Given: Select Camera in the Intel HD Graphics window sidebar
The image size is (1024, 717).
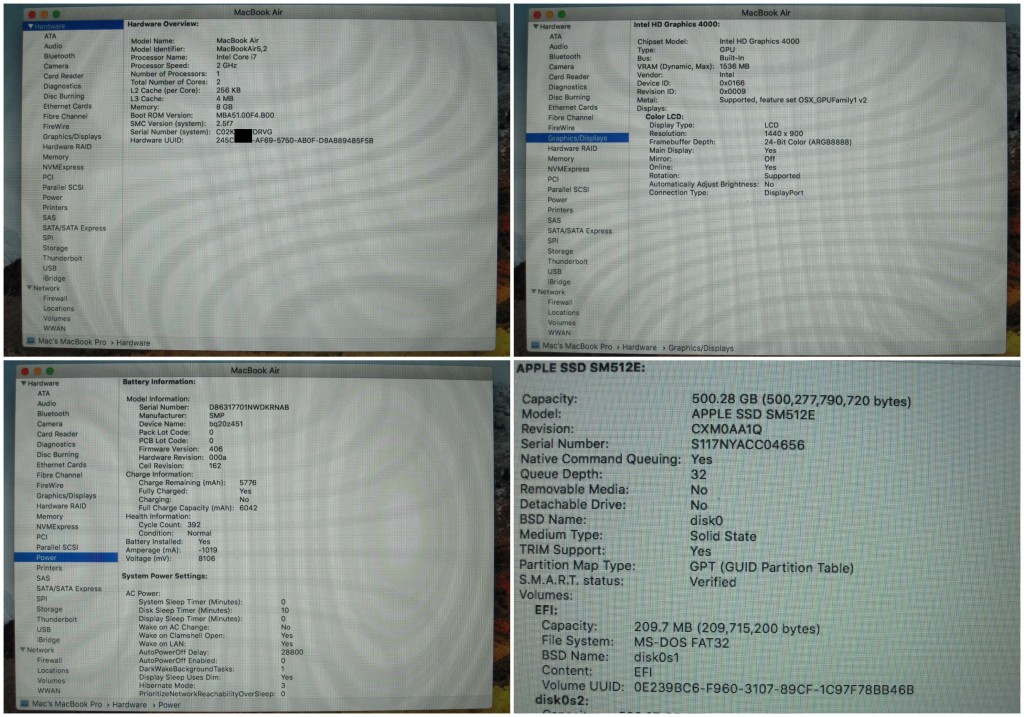Looking at the screenshot, I should click(x=561, y=67).
